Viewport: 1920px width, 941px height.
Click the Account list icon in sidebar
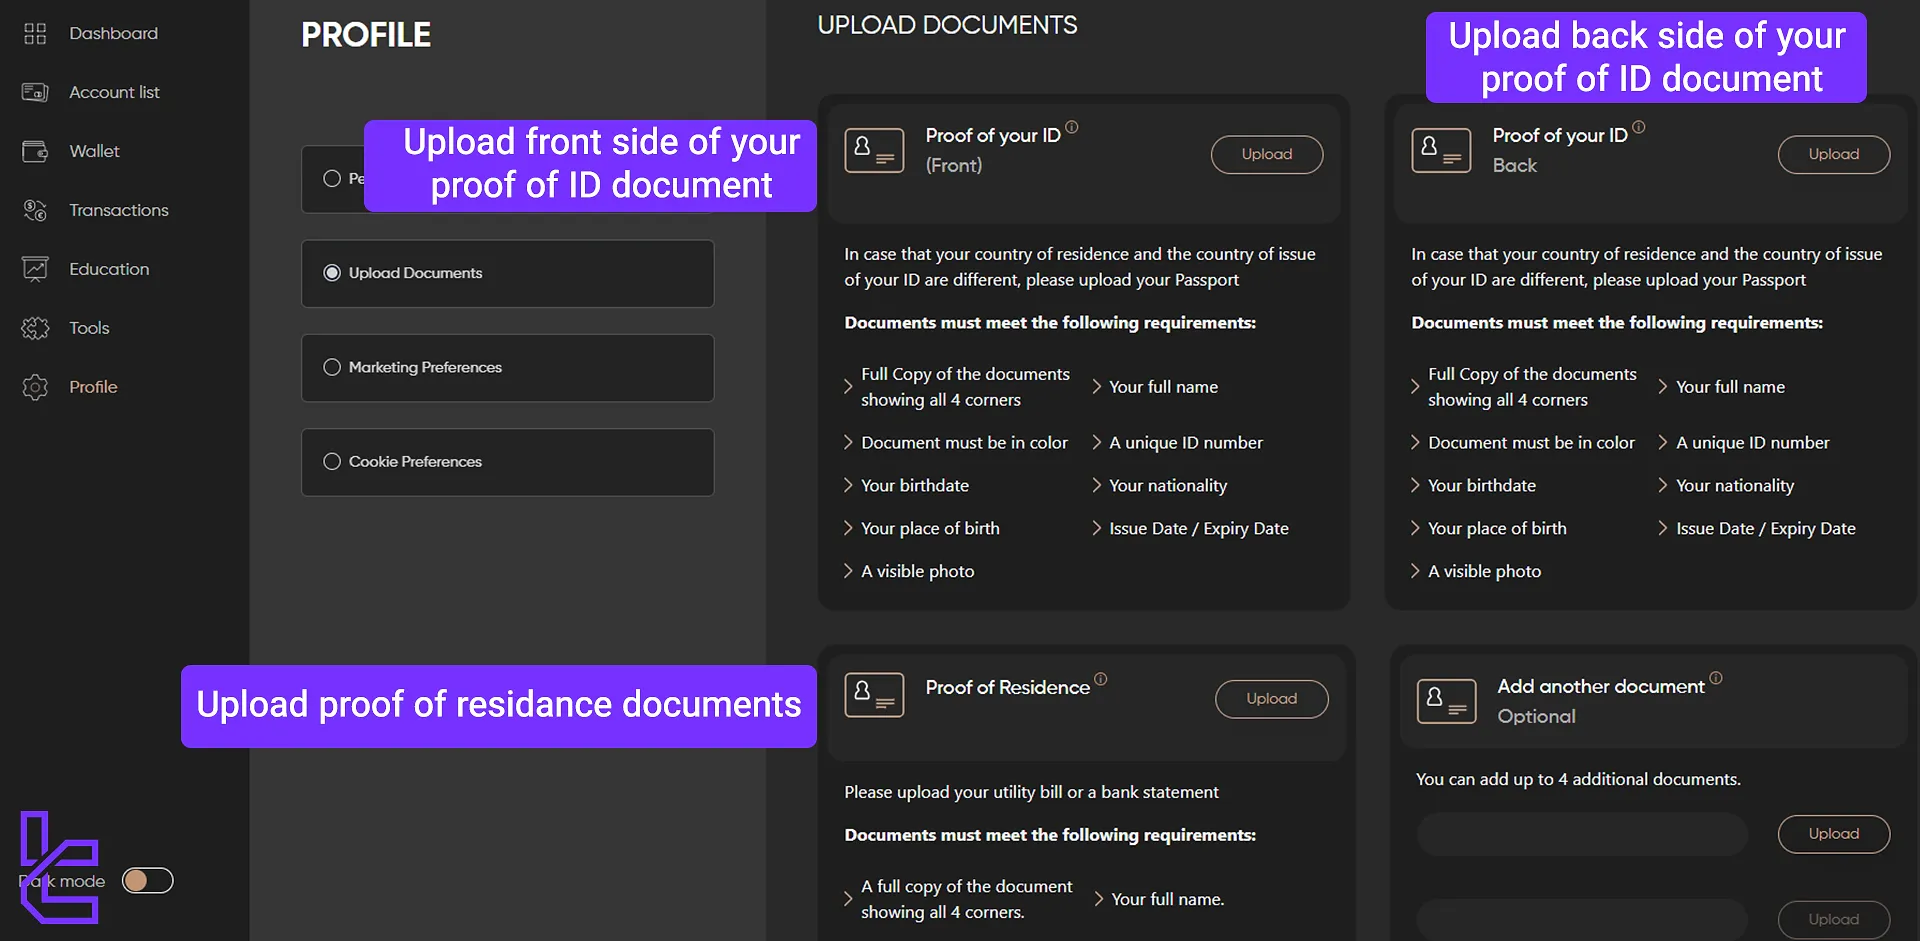point(35,92)
